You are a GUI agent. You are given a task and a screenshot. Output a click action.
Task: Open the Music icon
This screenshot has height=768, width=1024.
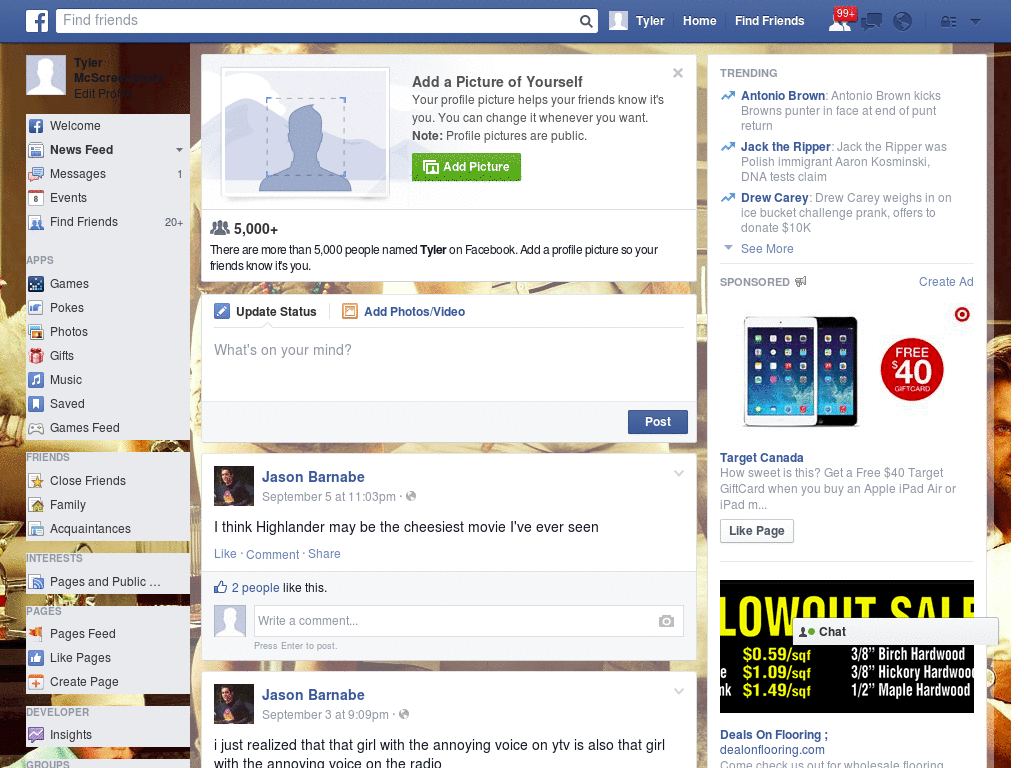click(36, 380)
